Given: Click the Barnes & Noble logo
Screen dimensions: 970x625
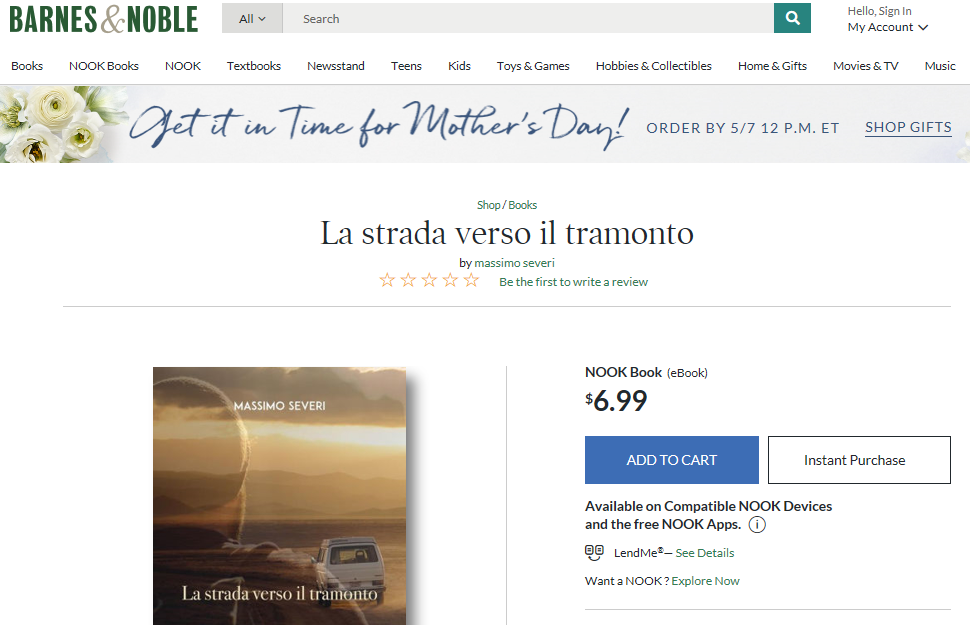Looking at the screenshot, I should [x=103, y=19].
